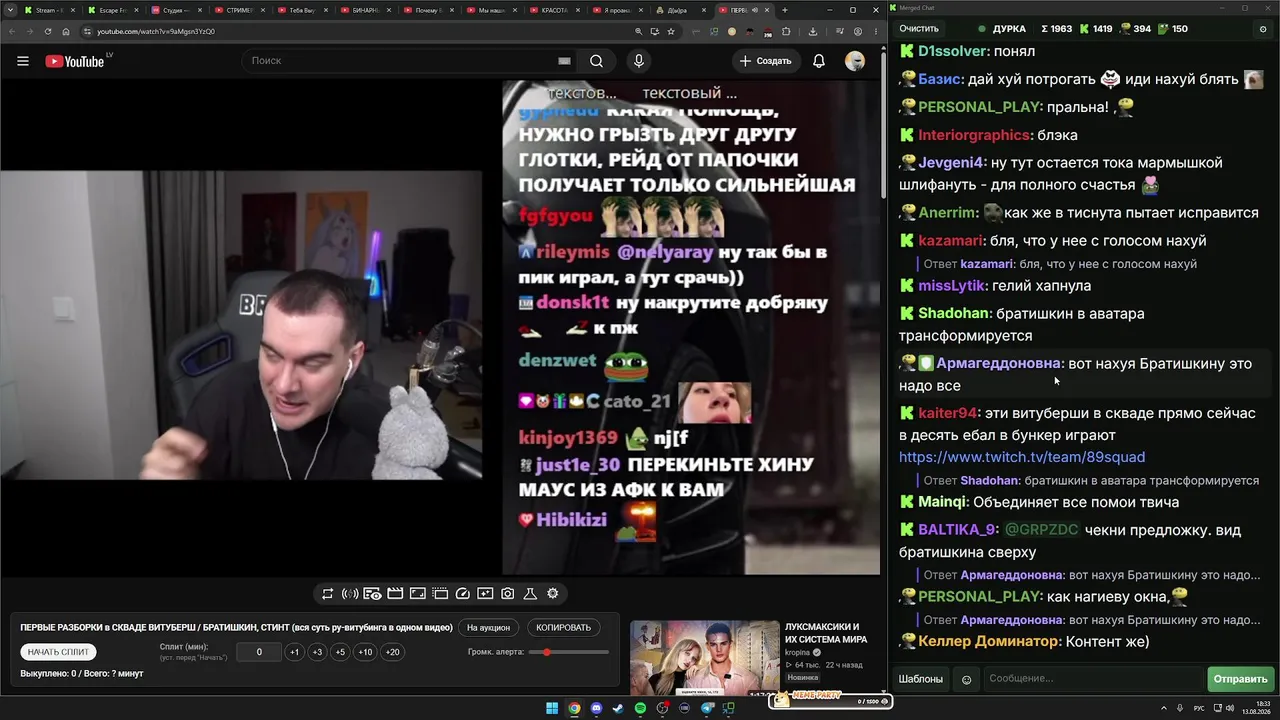Add +1 minute to split
Image resolution: width=1280 pixels, height=720 pixels.
[294, 652]
